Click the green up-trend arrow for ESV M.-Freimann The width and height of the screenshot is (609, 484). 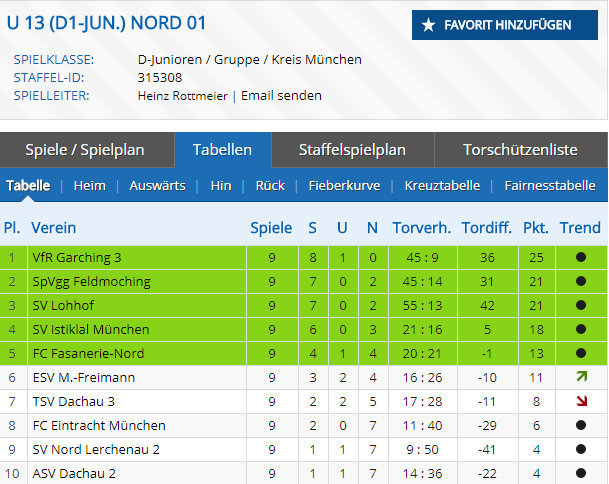[x=581, y=377]
